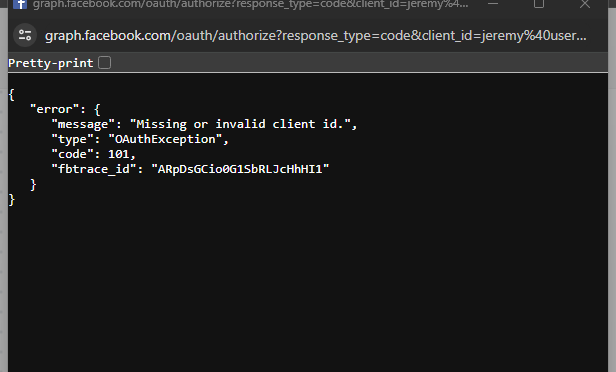The image size is (616, 372).
Task: Close the graph.facebook.com popup window
Action: coord(585,4)
